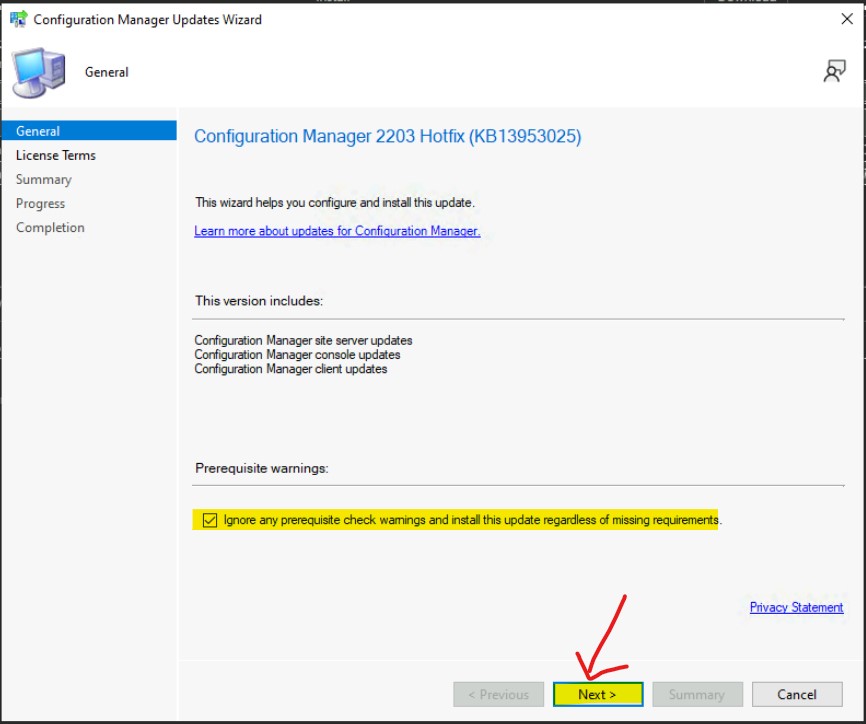866x724 pixels.
Task: Close the Configuration Manager Updates Wizard window
Action: coord(847,19)
